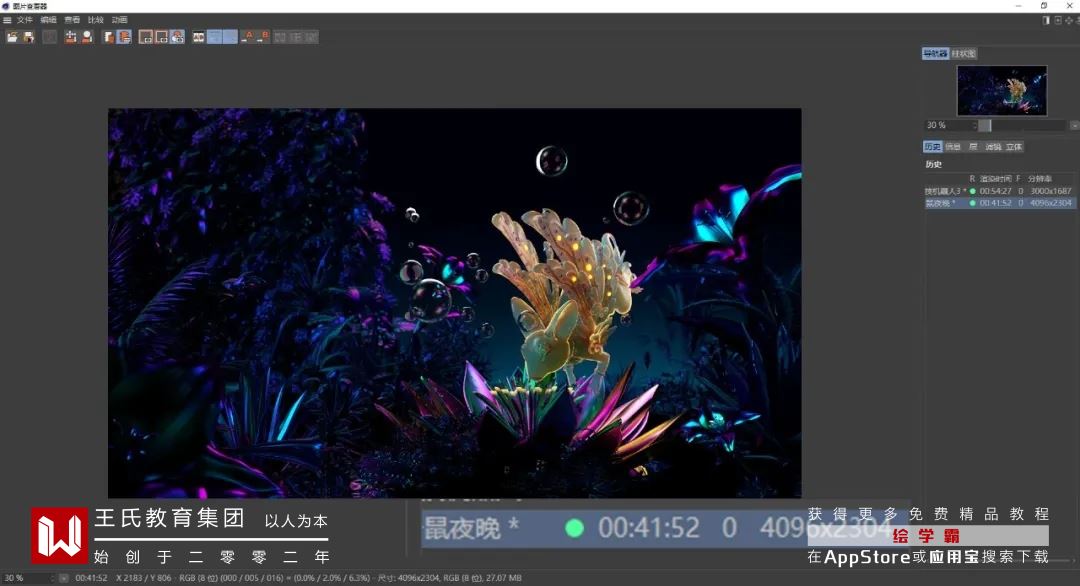
Task: Click the middle panel icon at the top right
Action: [x=1058, y=20]
